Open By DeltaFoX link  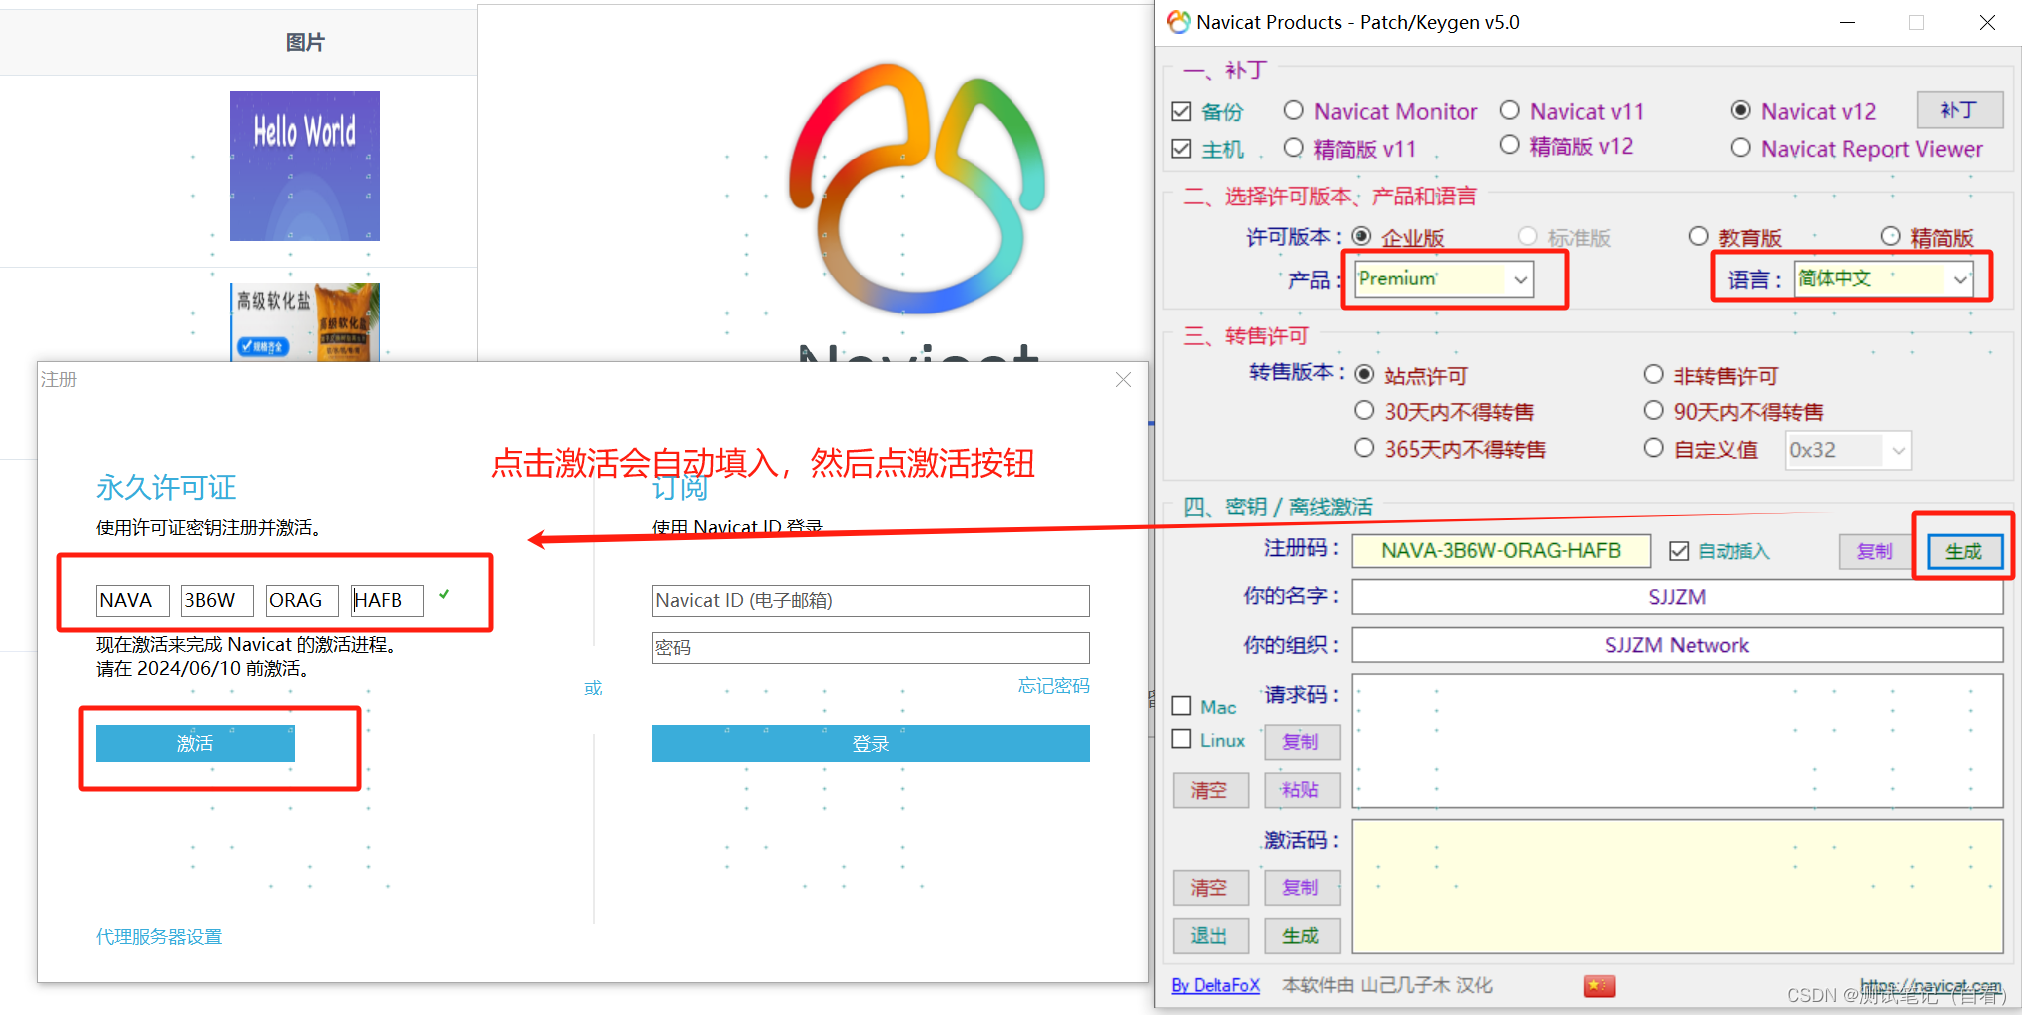coord(1215,986)
